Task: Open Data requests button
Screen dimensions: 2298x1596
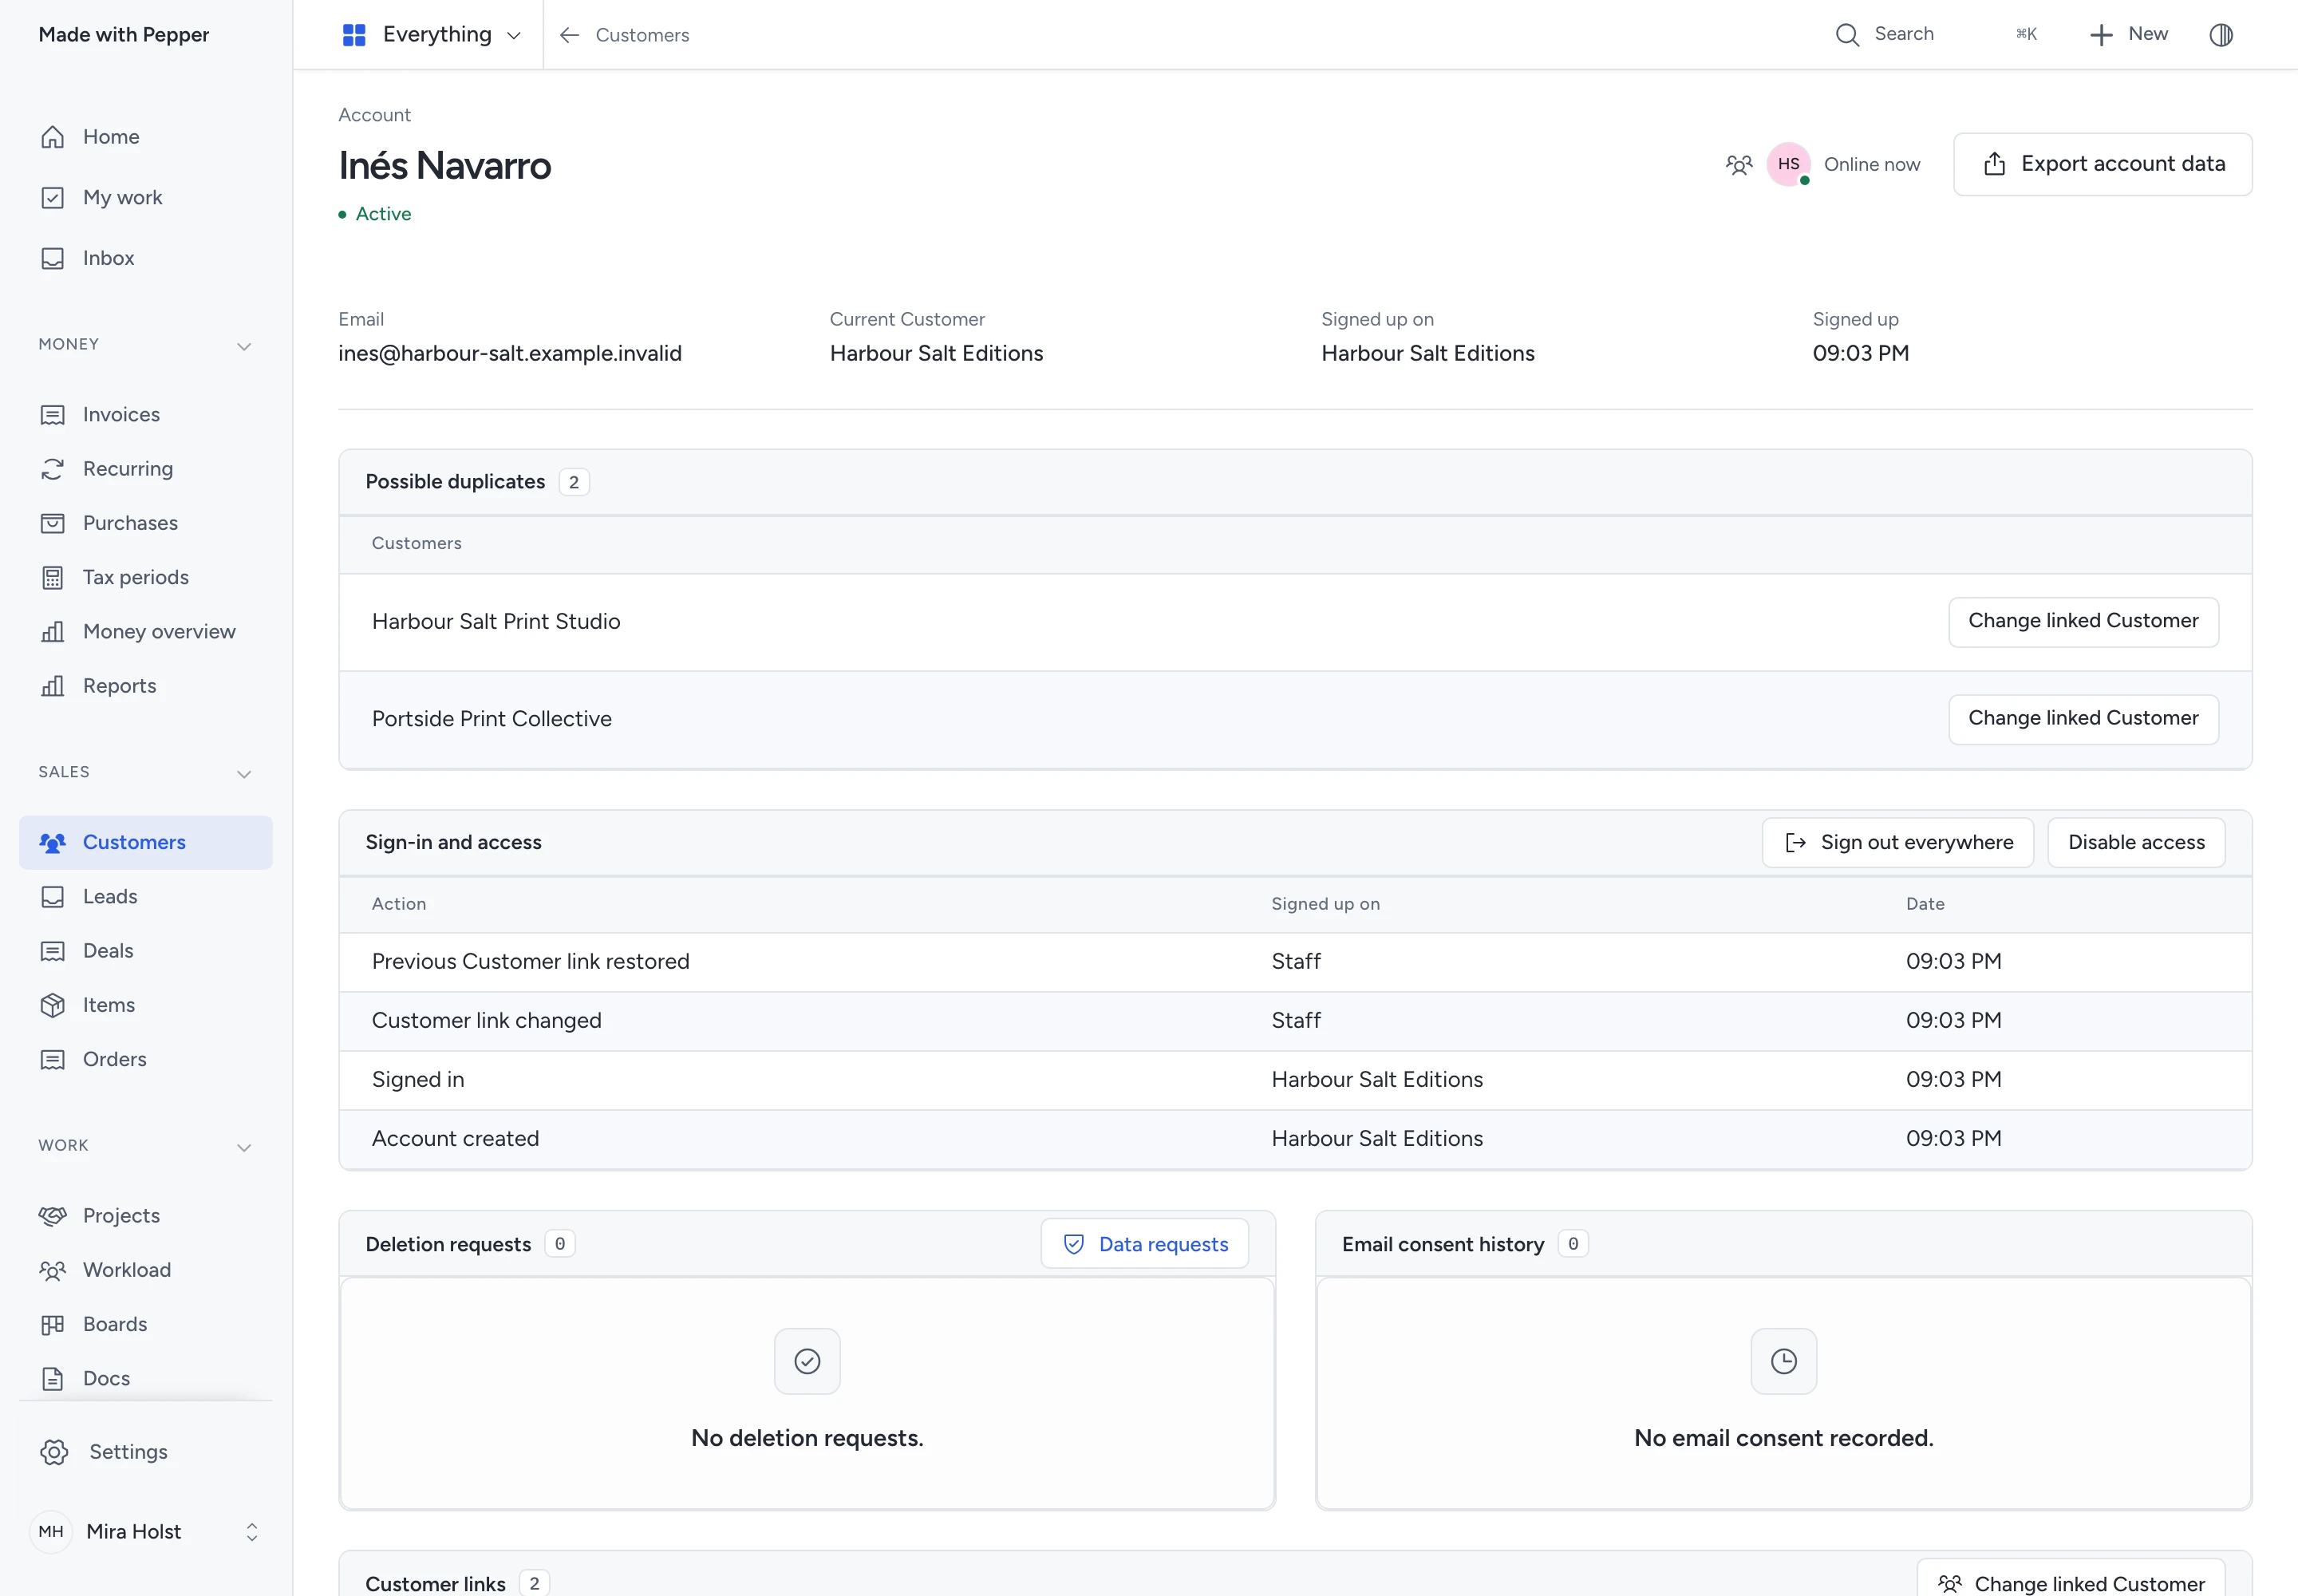Action: coord(1144,1244)
